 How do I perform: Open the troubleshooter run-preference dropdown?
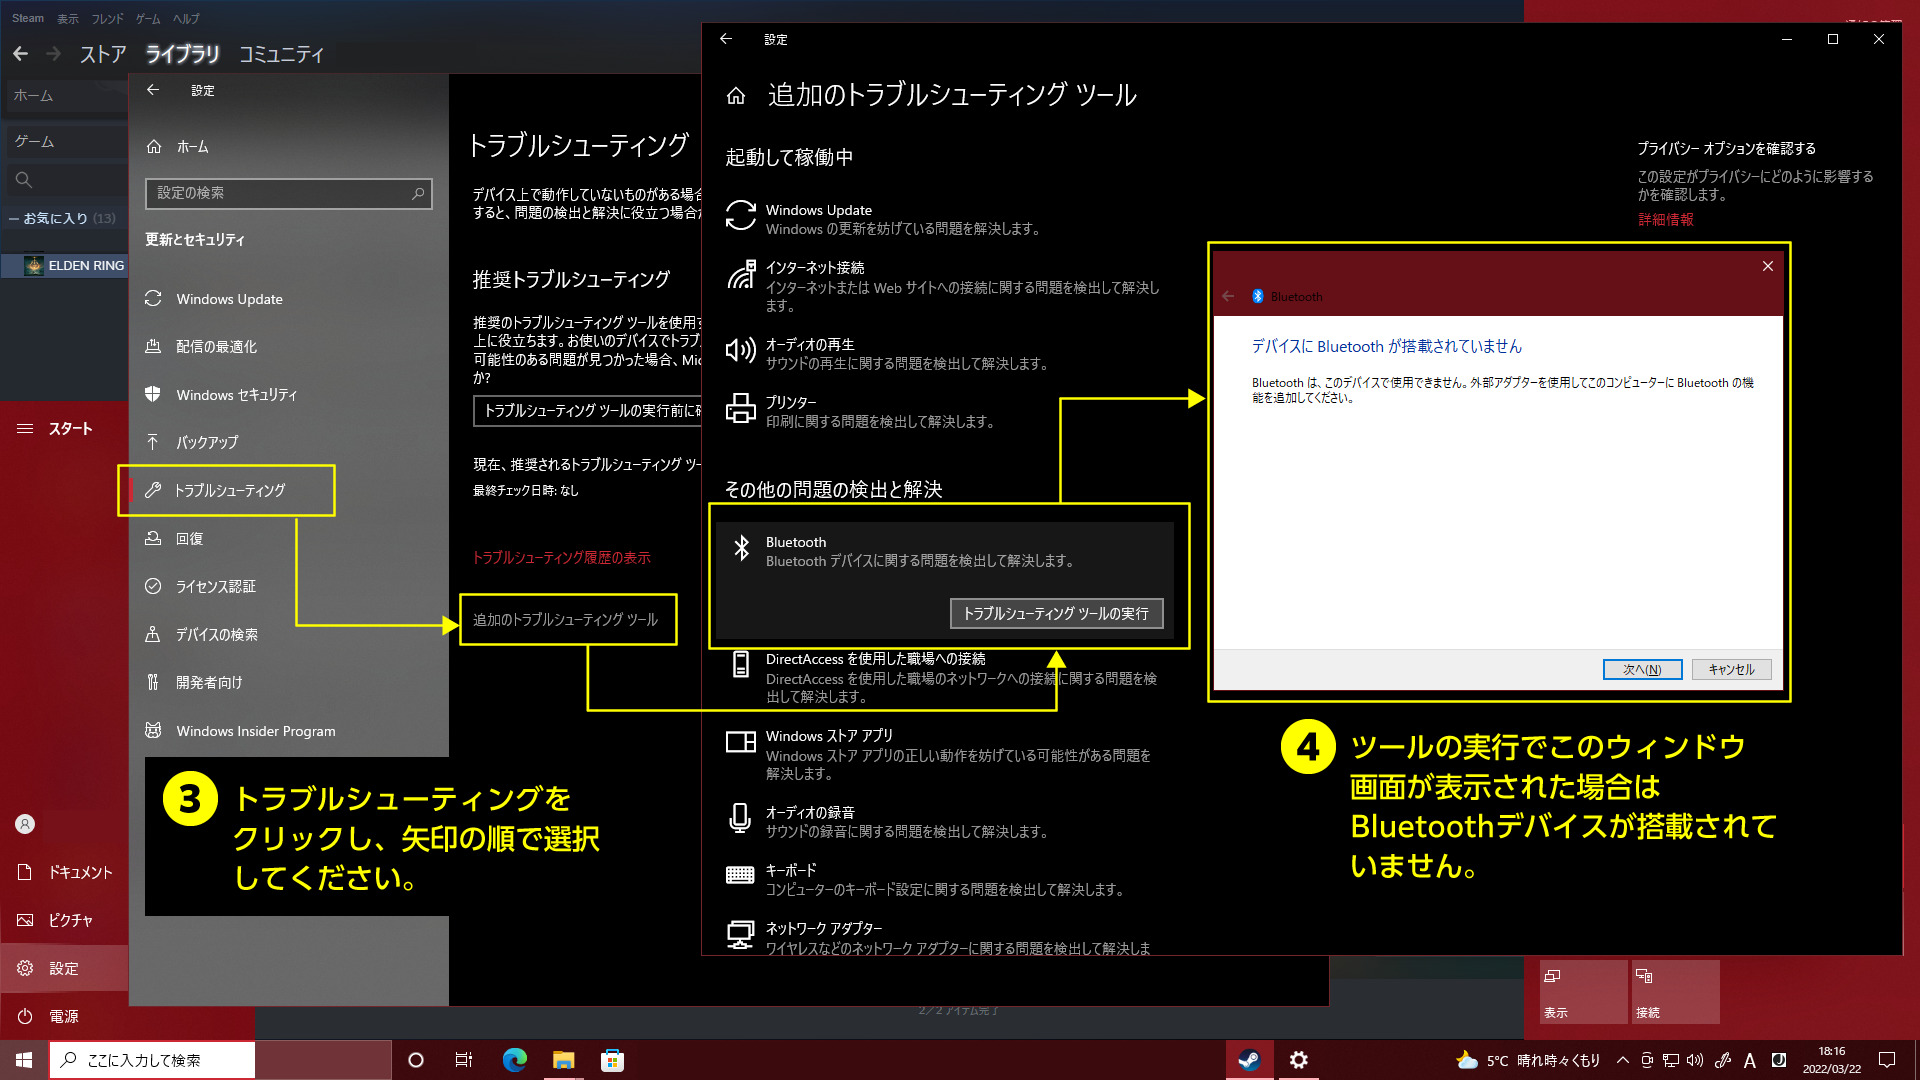click(588, 411)
